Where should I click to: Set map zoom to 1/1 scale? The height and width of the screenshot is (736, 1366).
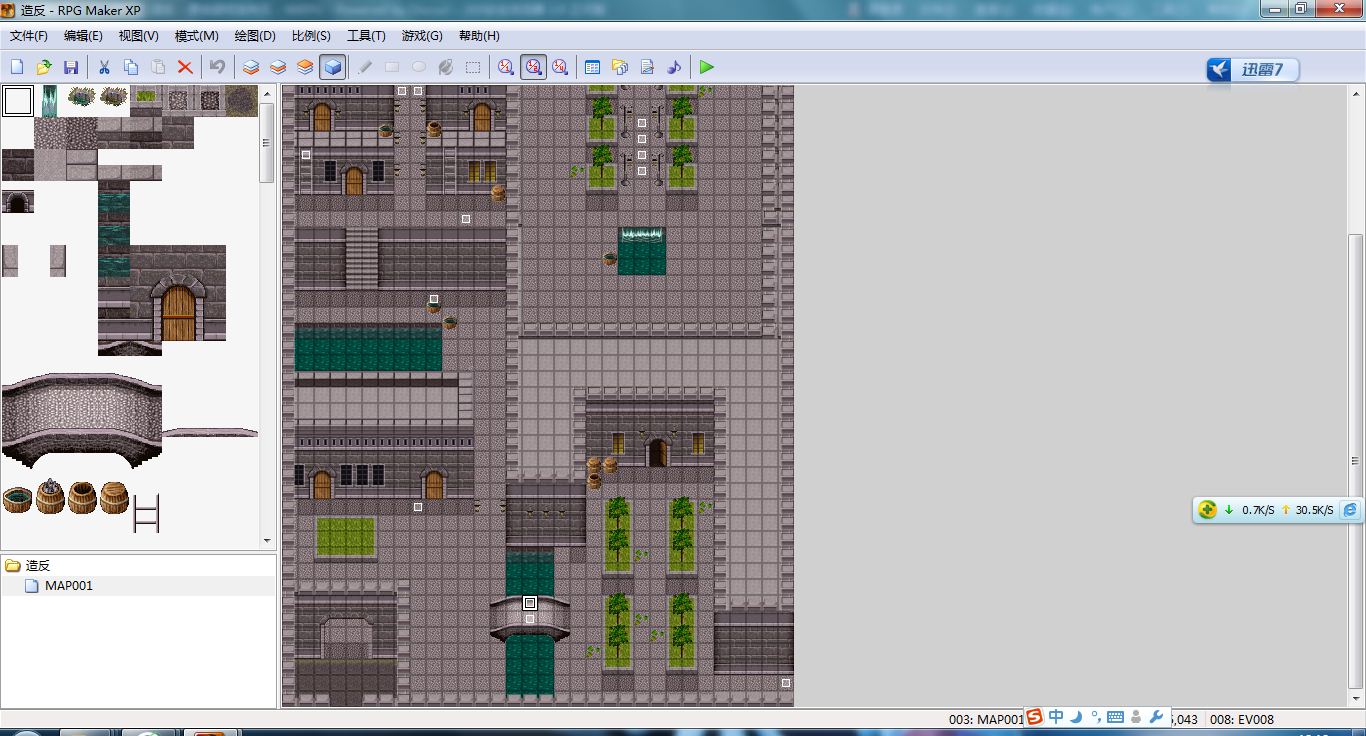pos(506,67)
